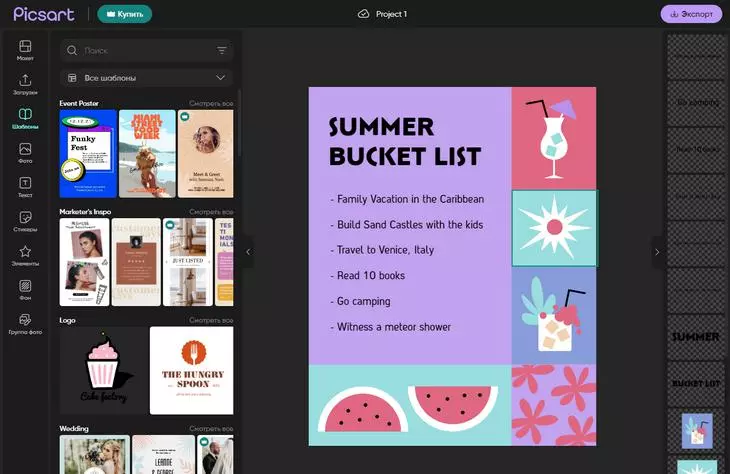The width and height of the screenshot is (730, 474).
Task: Select the Miami Swim Week template
Action: tap(147, 154)
